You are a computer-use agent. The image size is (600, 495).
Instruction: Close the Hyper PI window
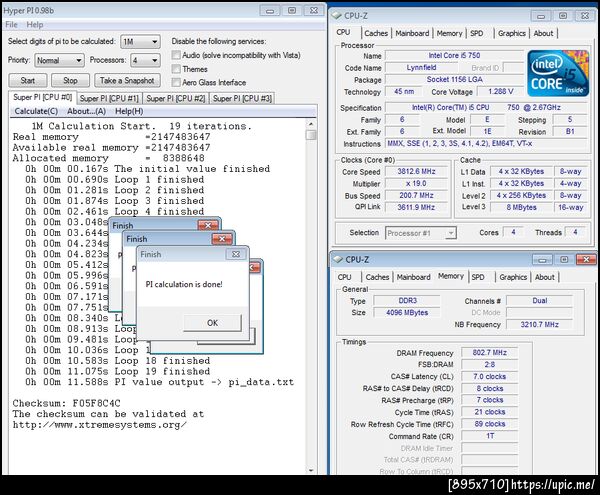pyautogui.click(x=313, y=11)
